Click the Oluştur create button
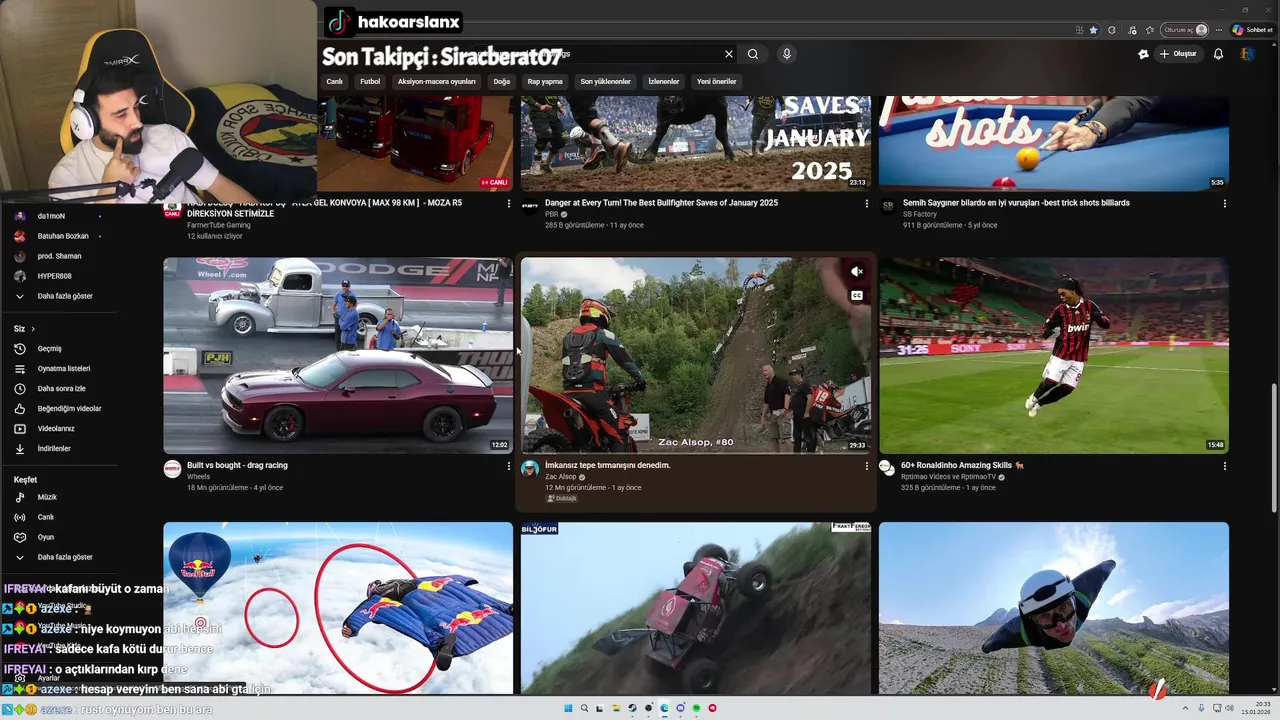1280x720 pixels. pyautogui.click(x=1179, y=54)
